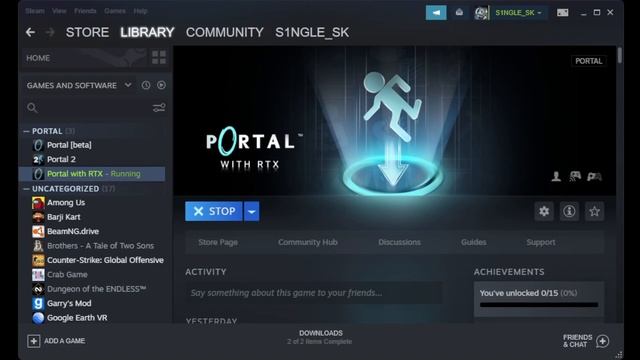Open the Steam menu

coord(35,11)
